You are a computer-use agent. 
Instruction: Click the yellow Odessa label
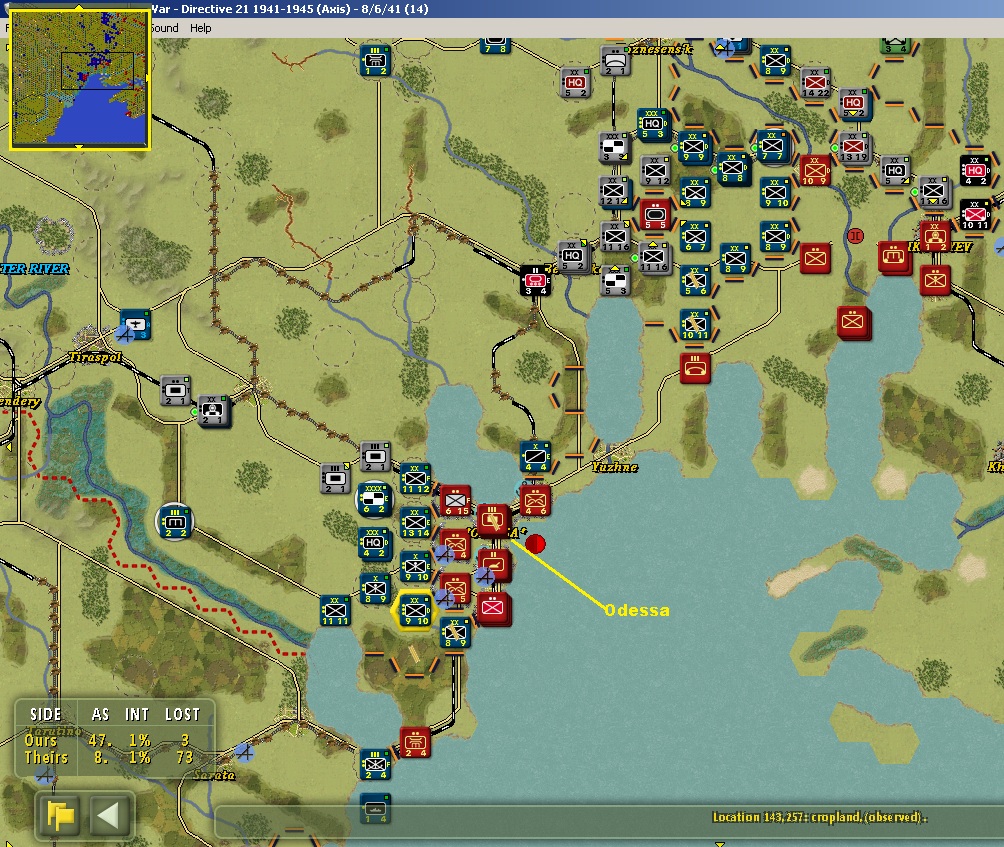pos(637,610)
